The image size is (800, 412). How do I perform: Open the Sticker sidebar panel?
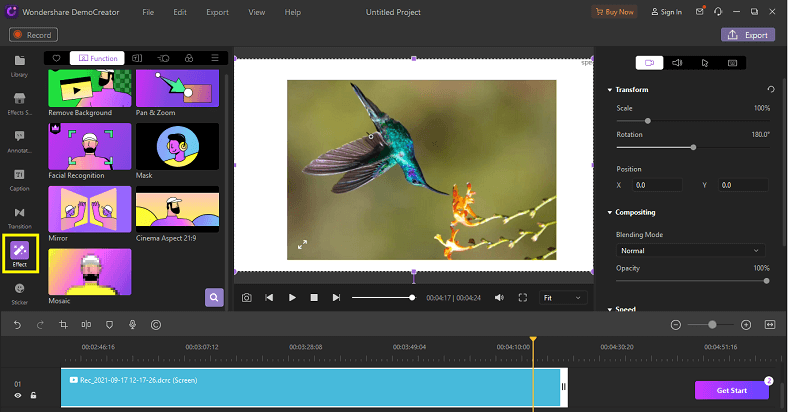coord(19,293)
